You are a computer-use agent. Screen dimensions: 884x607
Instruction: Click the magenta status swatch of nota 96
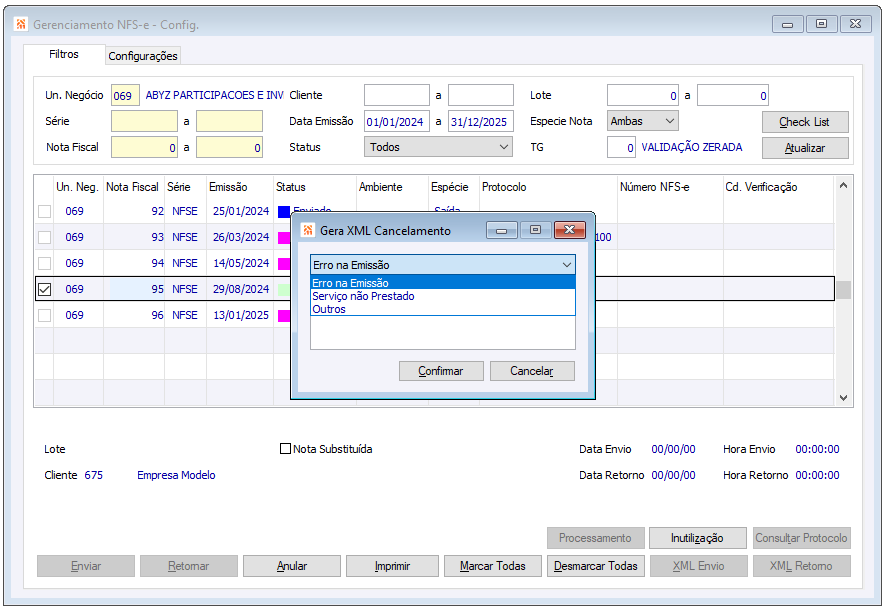(x=284, y=316)
